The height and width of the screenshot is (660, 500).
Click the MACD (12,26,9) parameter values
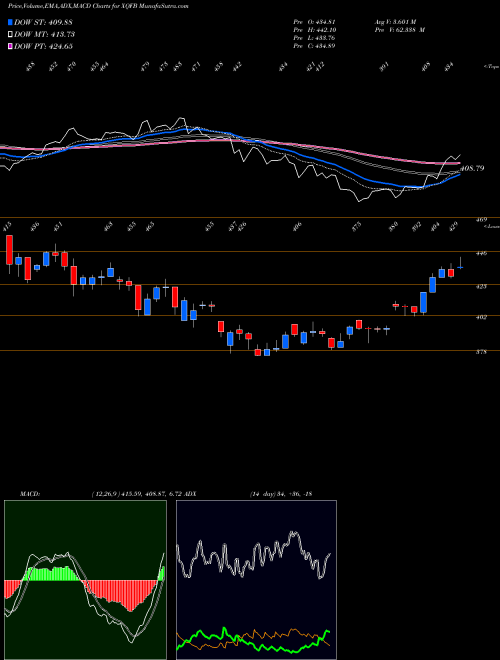coord(136,493)
